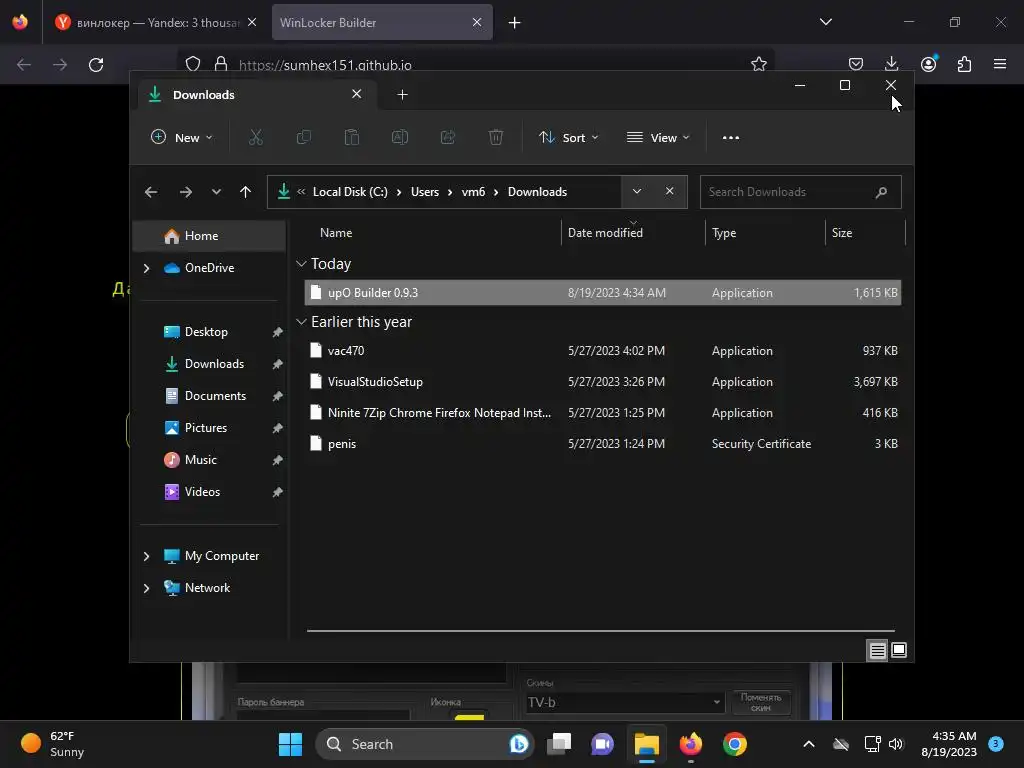Close the Downloads Explorer tab

pyautogui.click(x=357, y=94)
